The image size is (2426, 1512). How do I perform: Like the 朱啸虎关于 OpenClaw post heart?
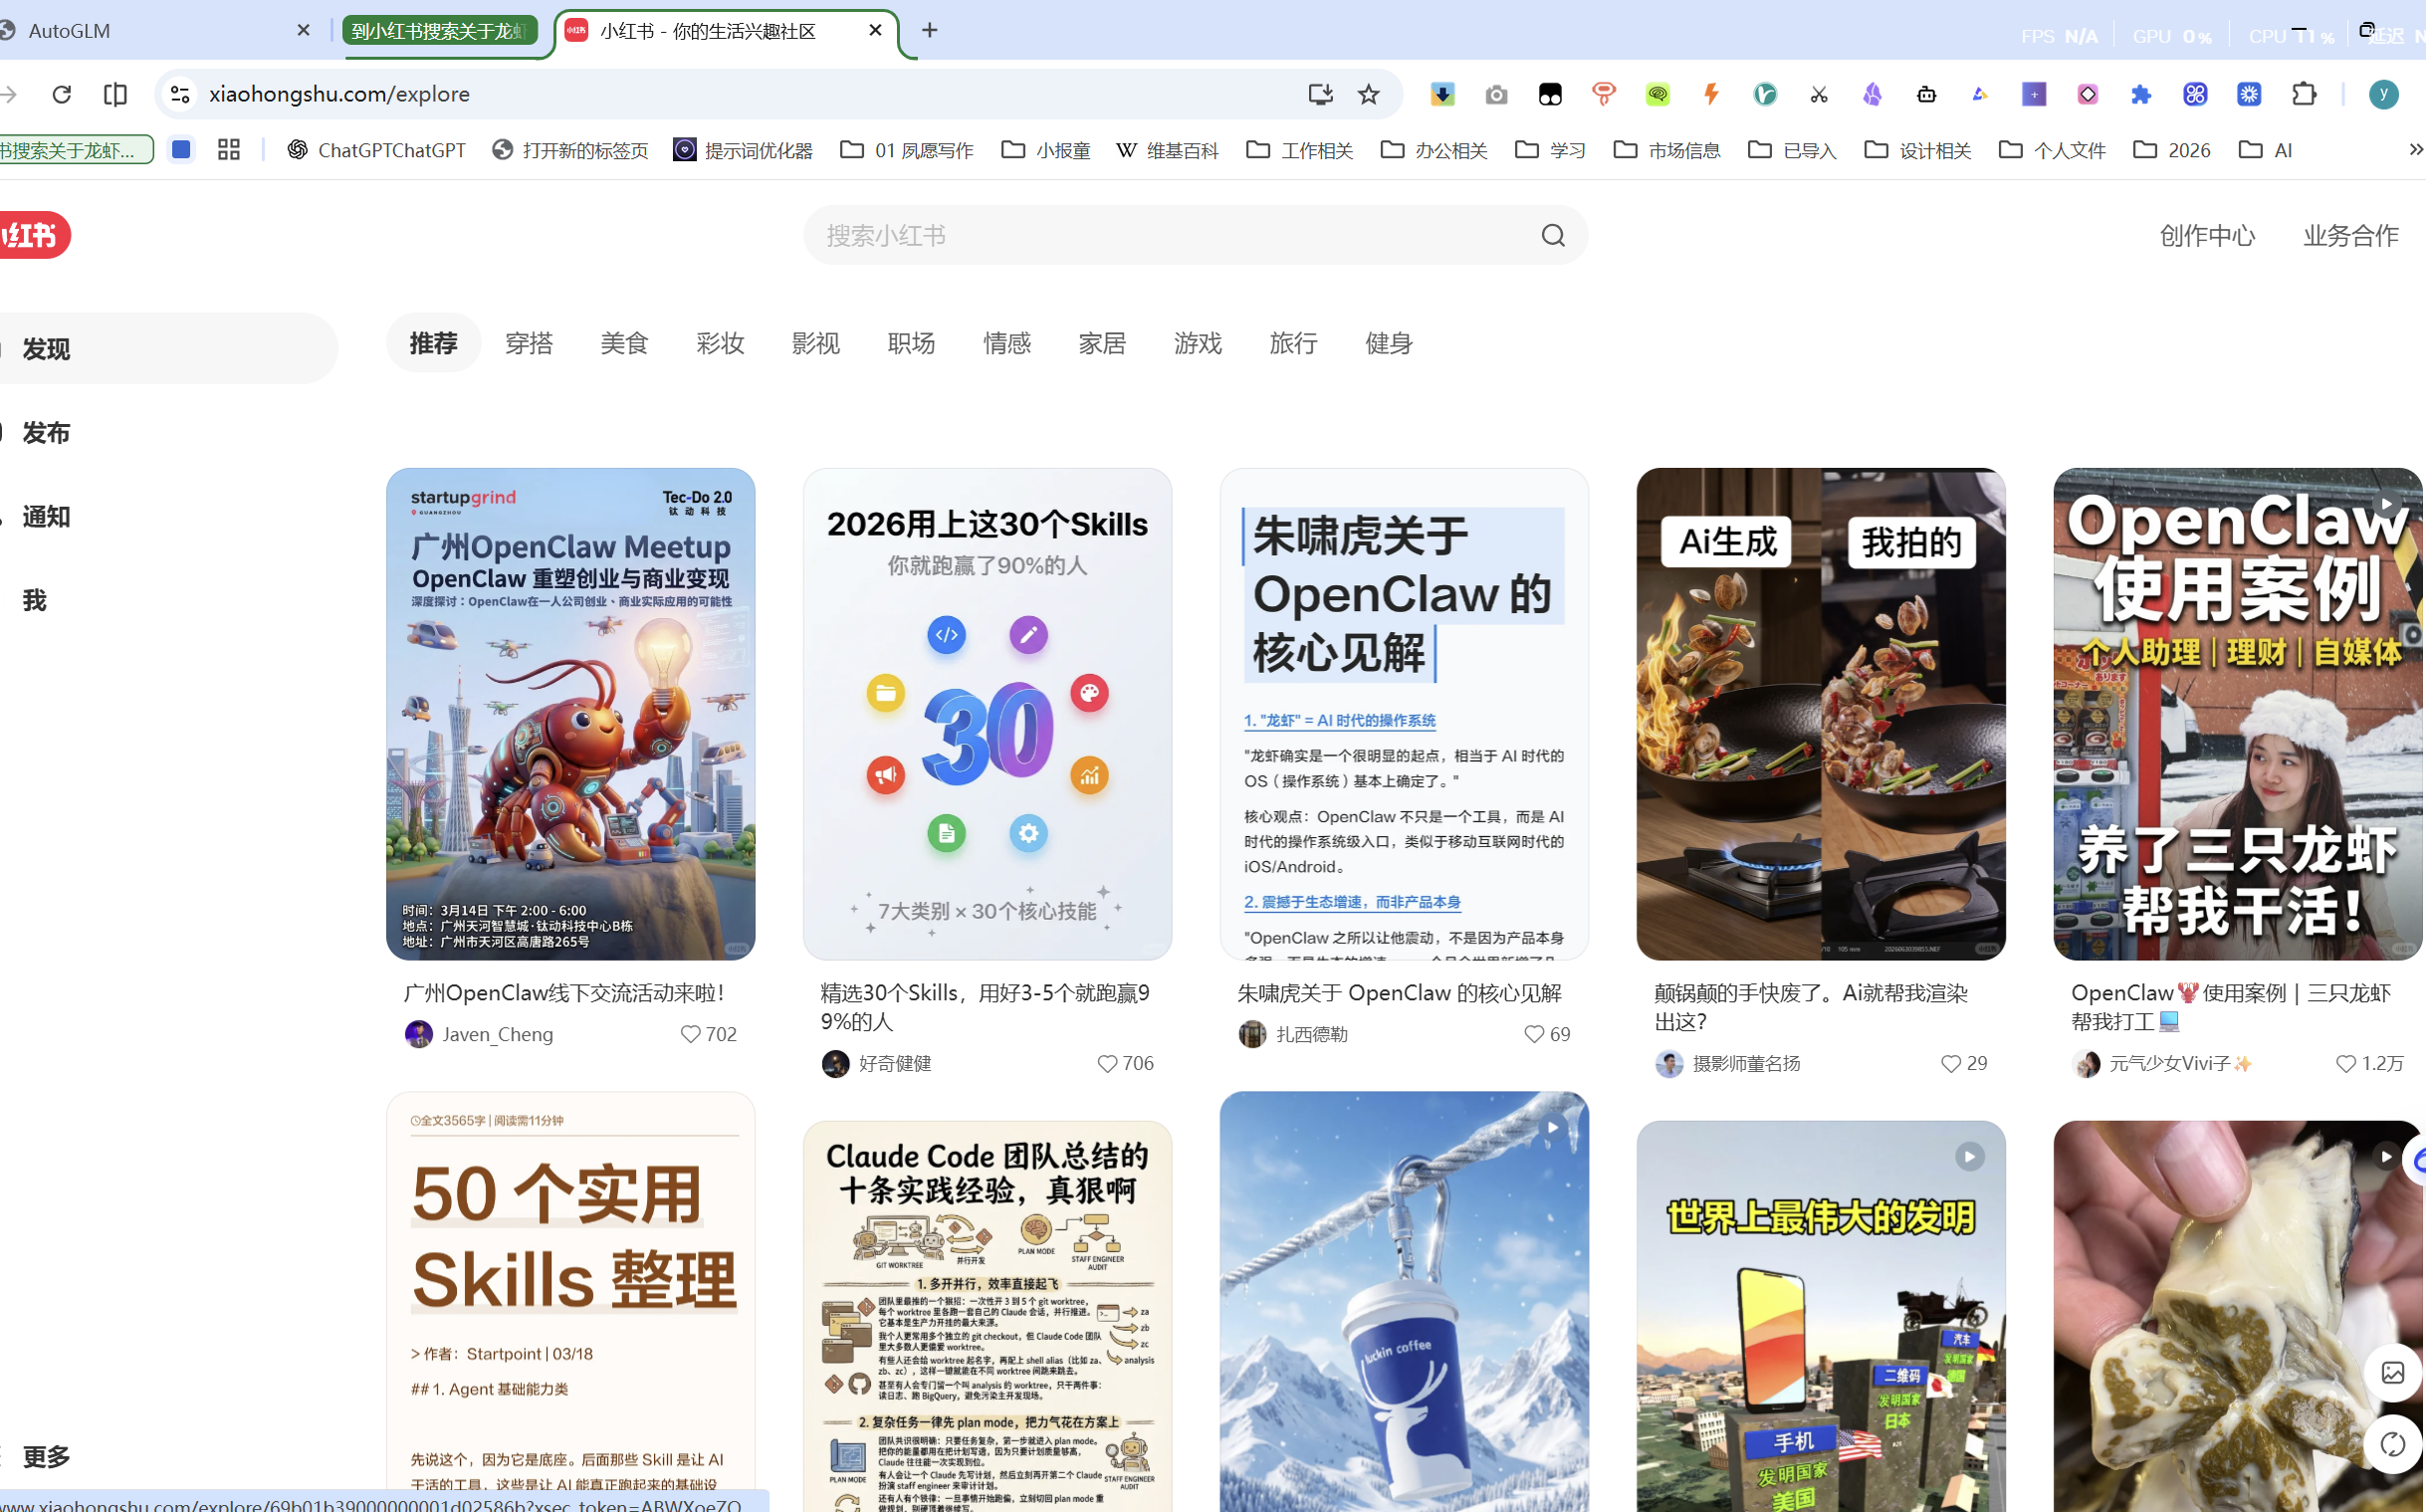click(x=1534, y=1034)
